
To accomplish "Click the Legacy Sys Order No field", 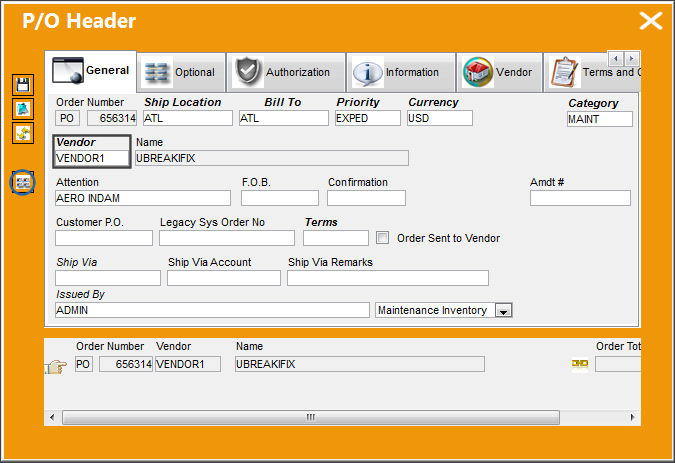I will (x=227, y=238).
